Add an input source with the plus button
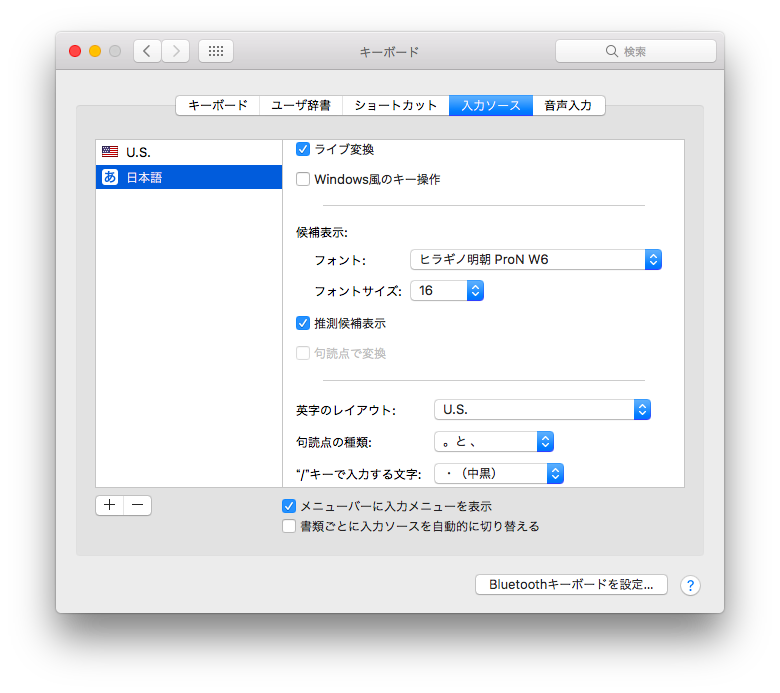This screenshot has width=780, height=693. click(109, 505)
